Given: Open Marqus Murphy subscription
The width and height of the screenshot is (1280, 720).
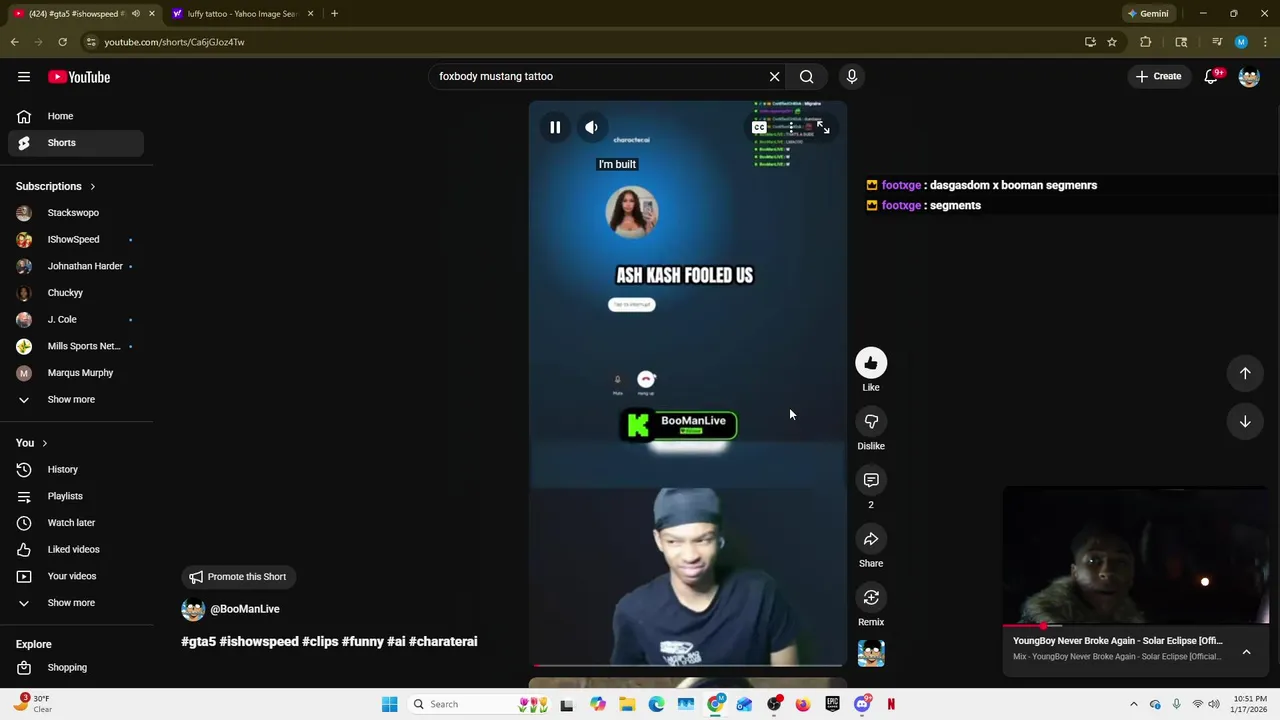Looking at the screenshot, I should 76,373.
